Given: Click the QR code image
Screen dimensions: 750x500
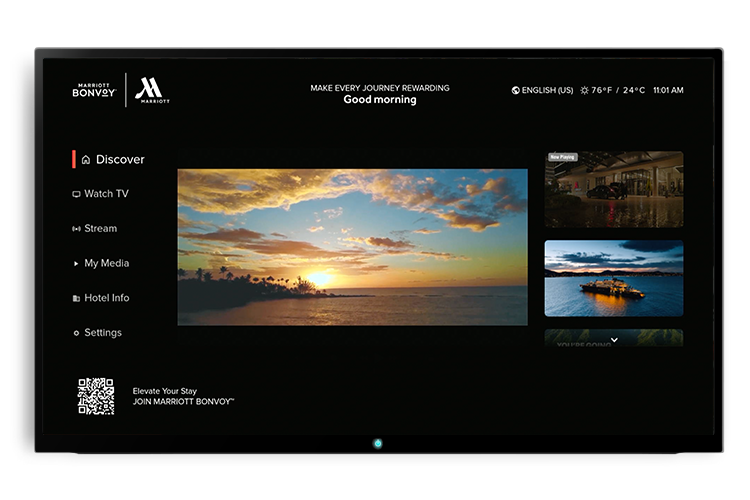Looking at the screenshot, I should [96, 396].
